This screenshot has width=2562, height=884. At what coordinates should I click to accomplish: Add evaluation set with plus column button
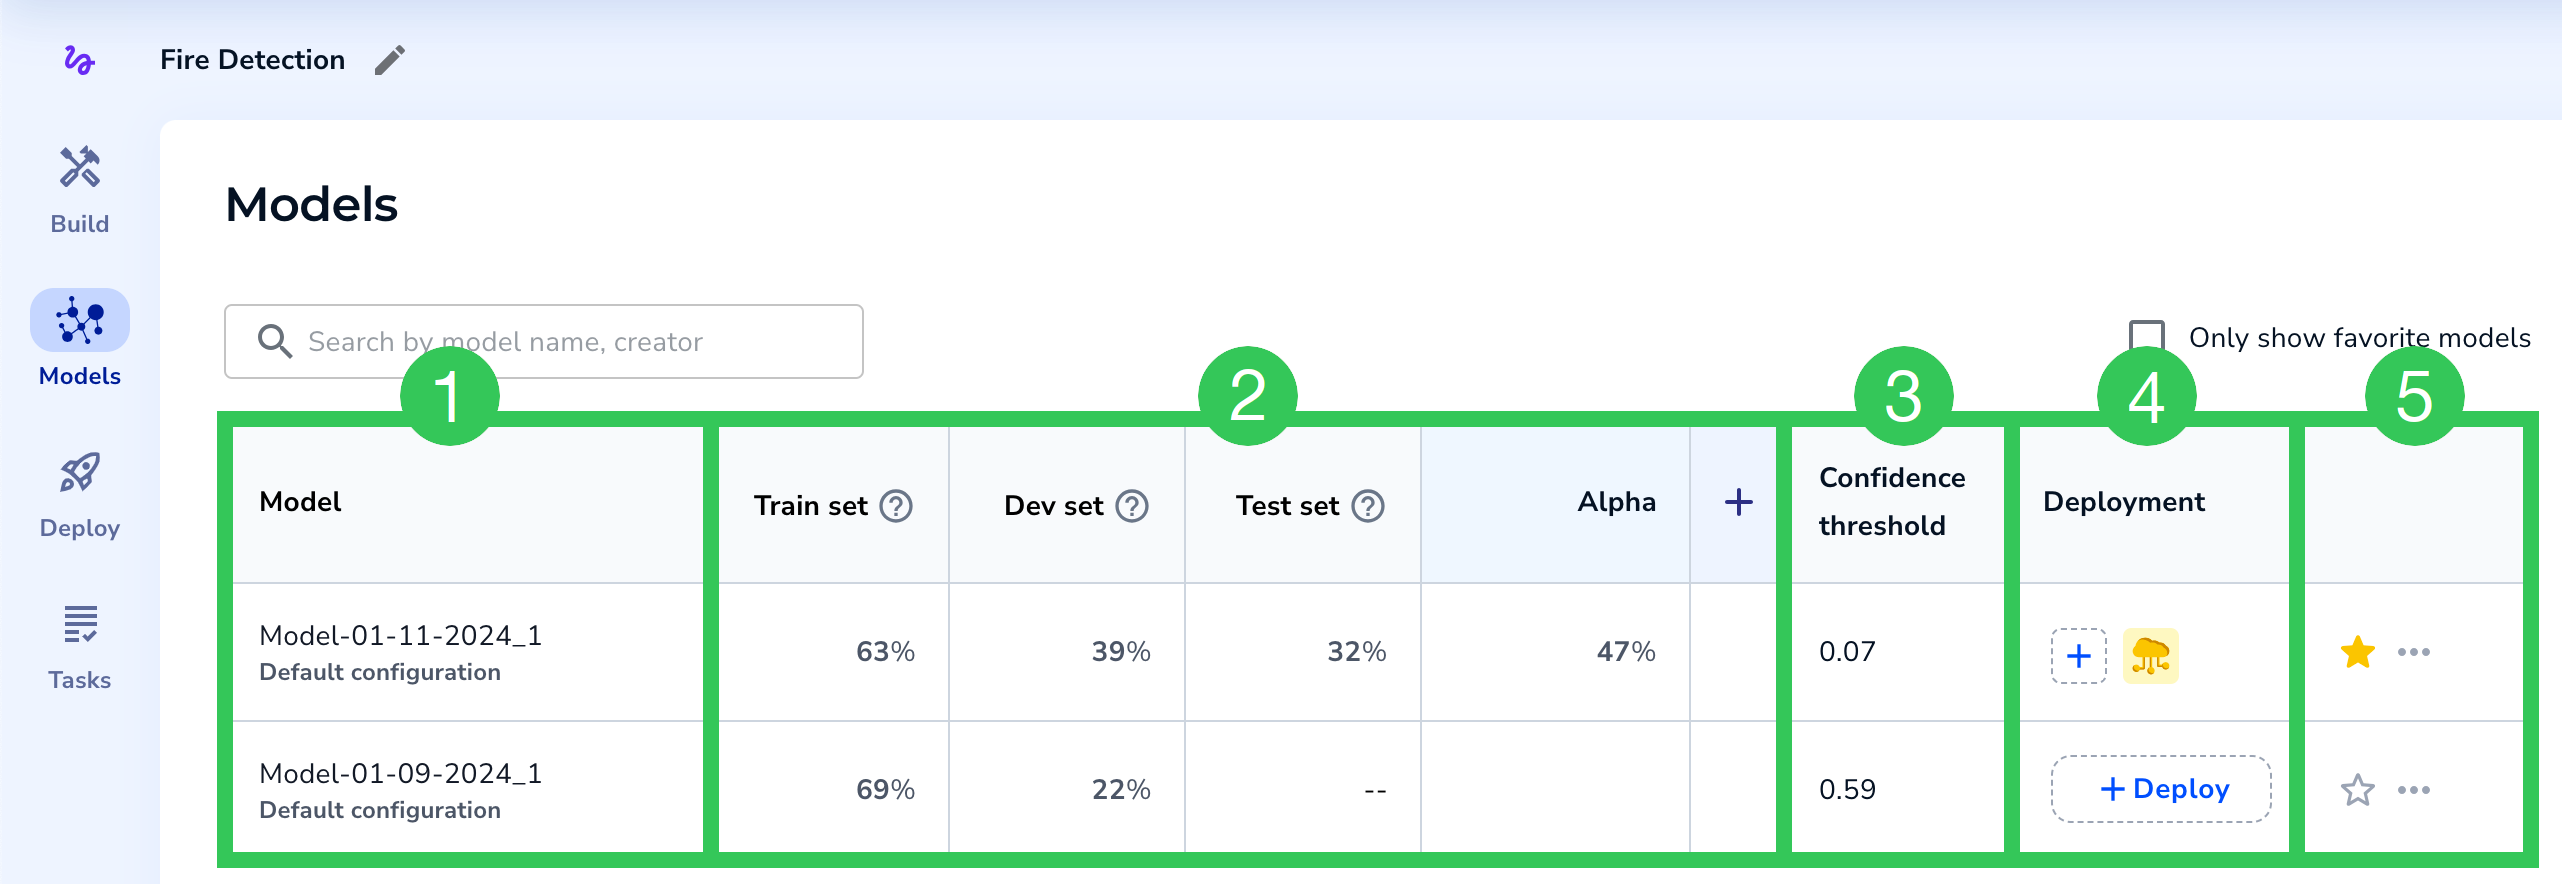click(x=1739, y=502)
